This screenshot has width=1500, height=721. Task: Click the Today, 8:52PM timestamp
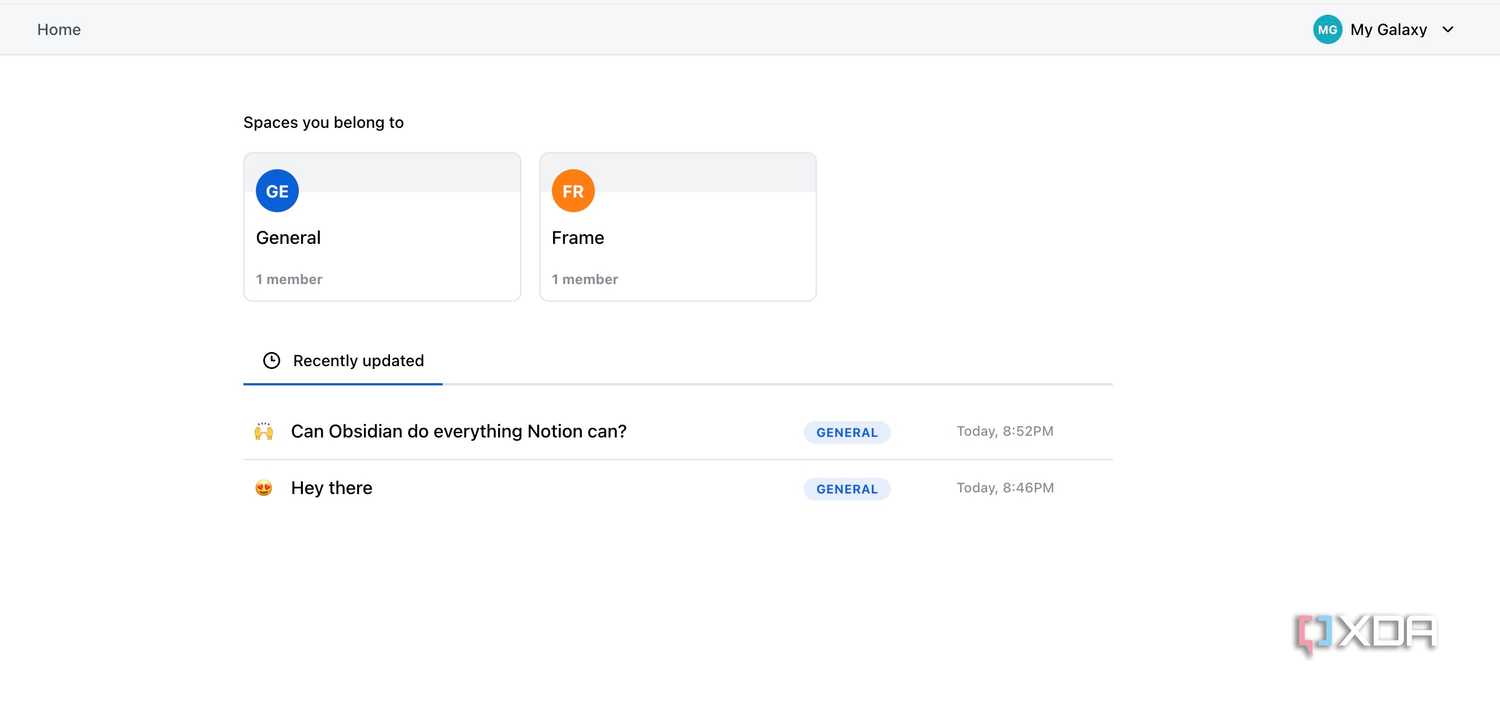pyautogui.click(x=1005, y=432)
